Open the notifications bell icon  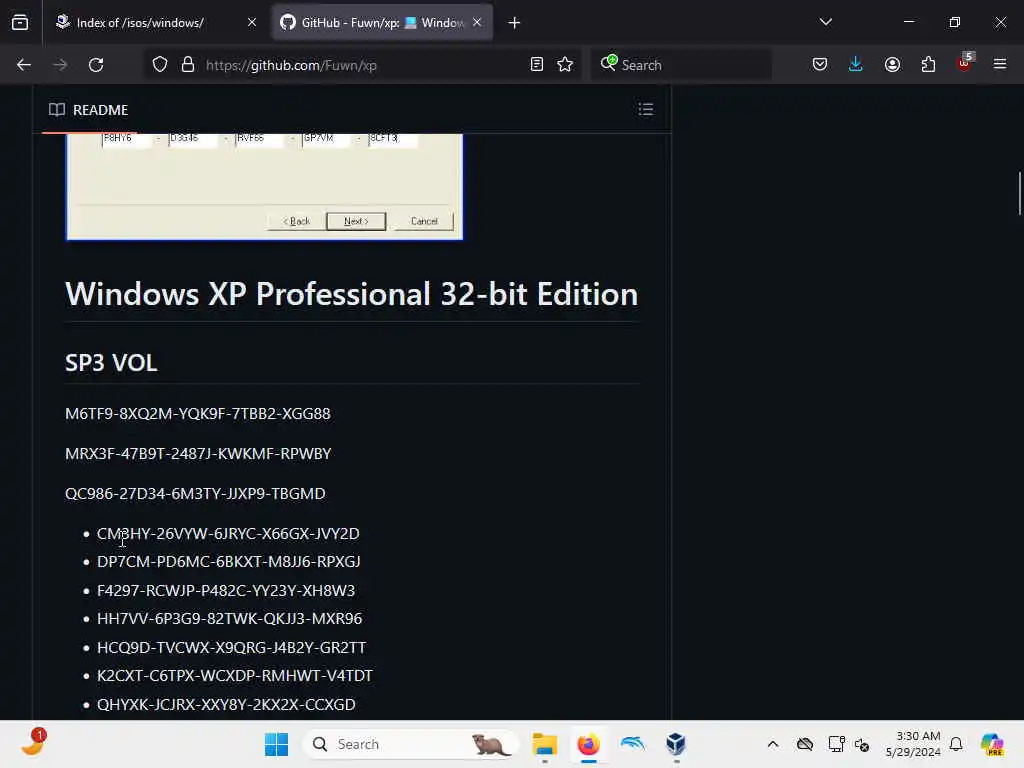tap(956, 744)
